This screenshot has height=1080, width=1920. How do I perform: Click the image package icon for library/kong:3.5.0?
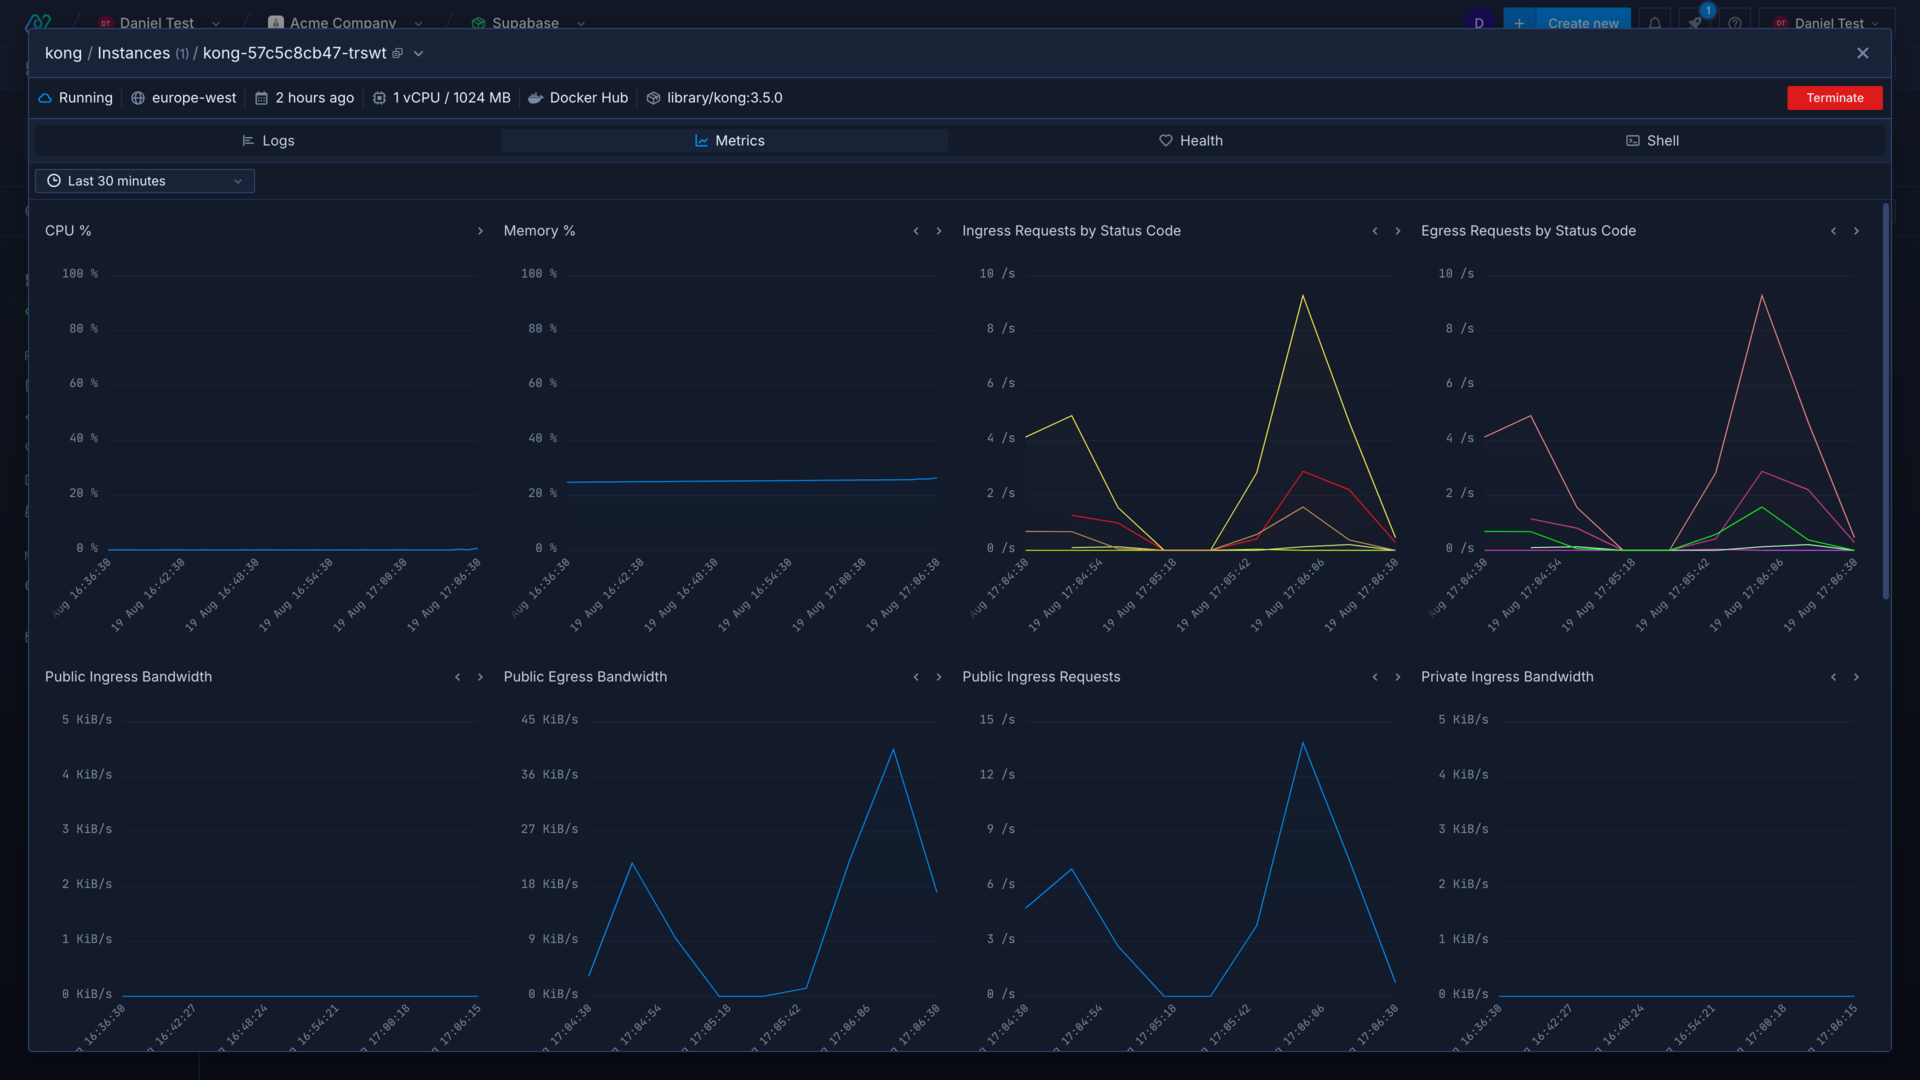(653, 98)
